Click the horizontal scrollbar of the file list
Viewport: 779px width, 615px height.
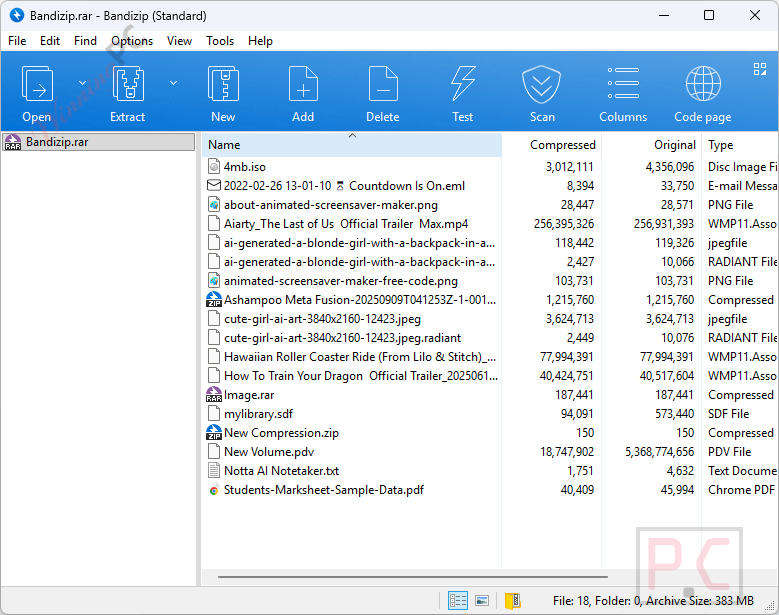pyautogui.click(x=412, y=577)
